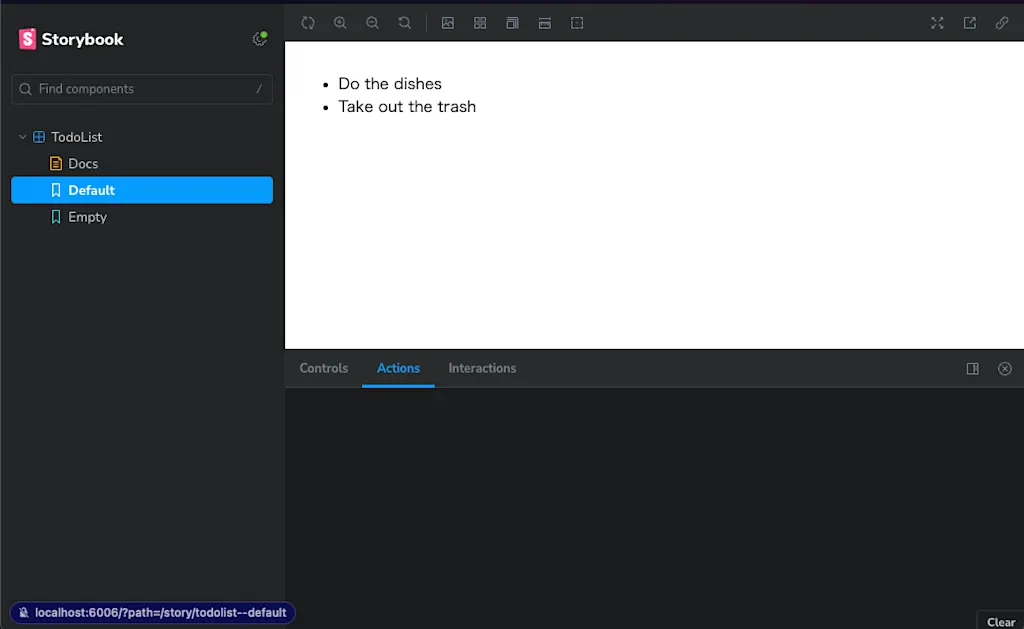Close the addon panel
Screen dimensions: 1024x629
(1005, 369)
